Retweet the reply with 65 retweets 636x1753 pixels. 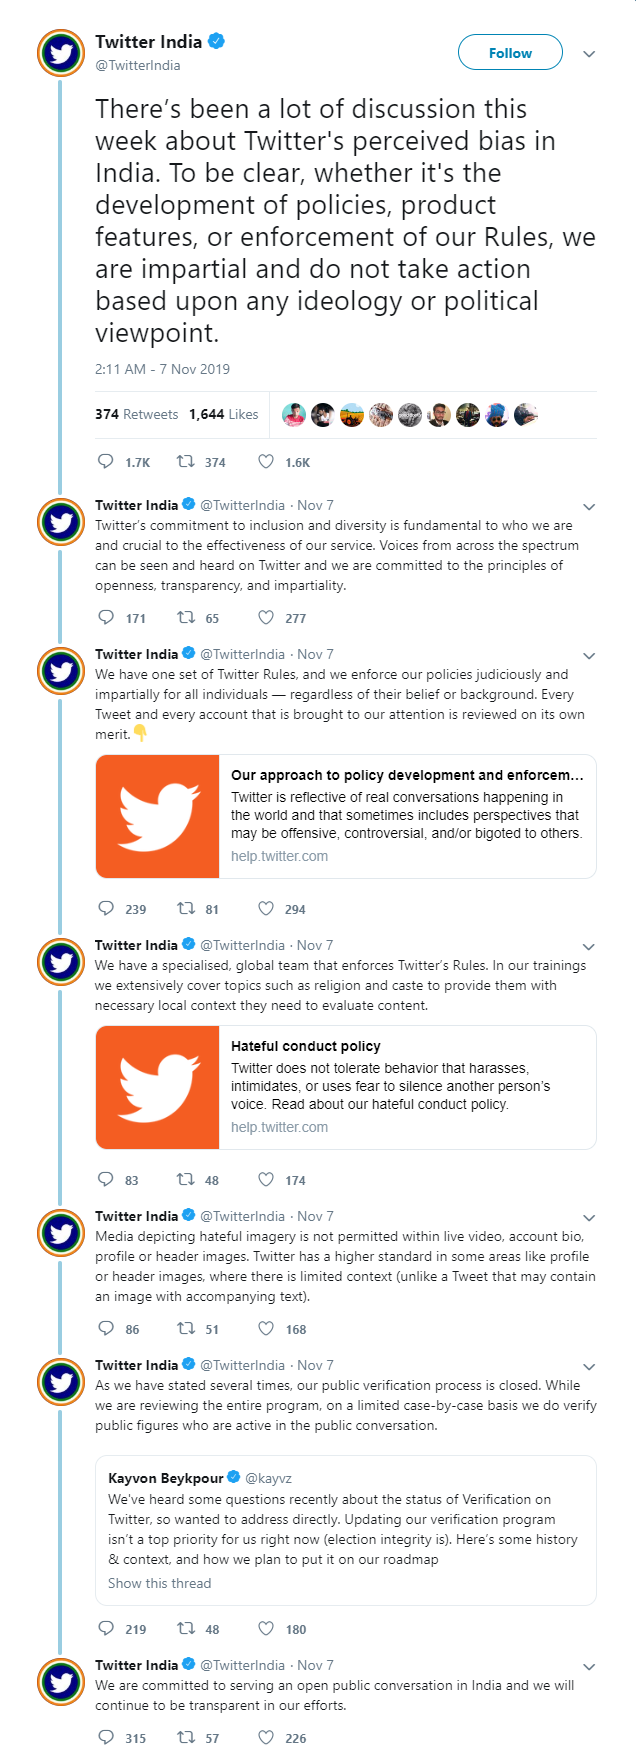[x=185, y=618]
